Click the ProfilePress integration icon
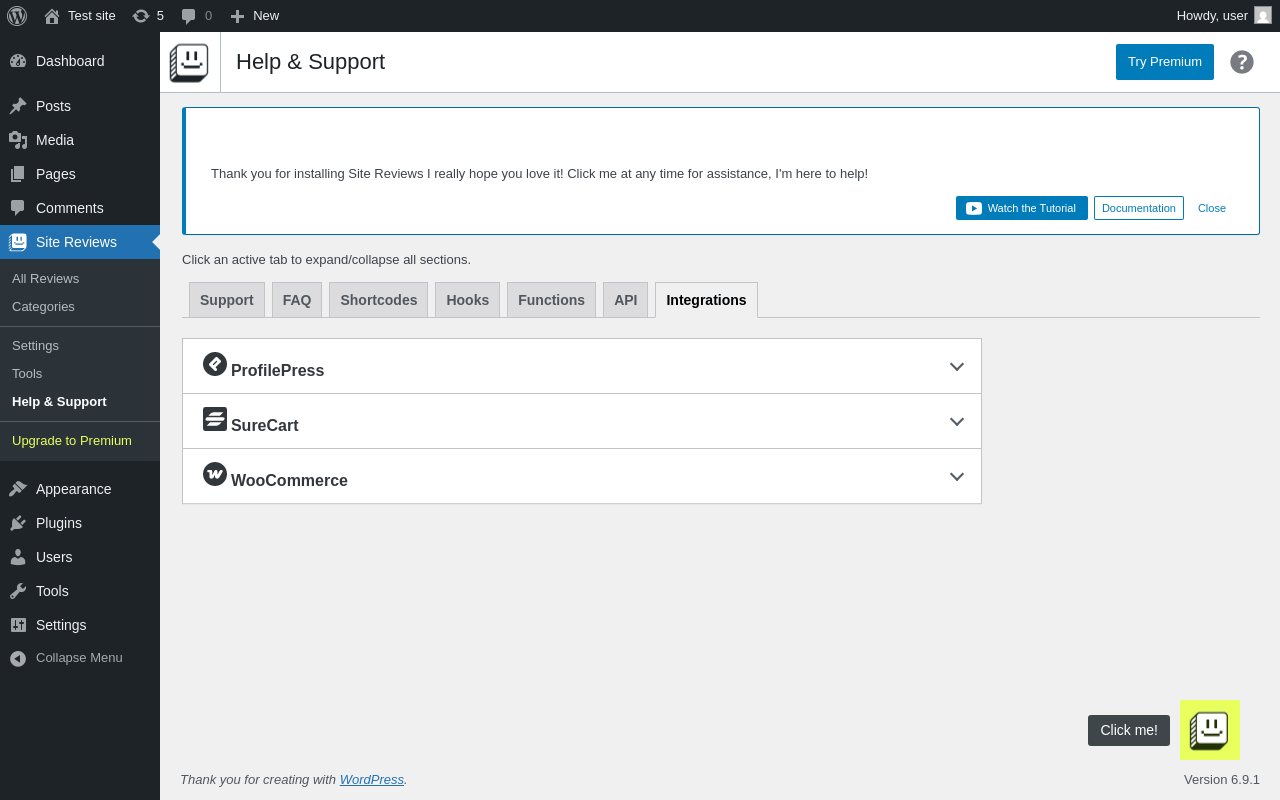This screenshot has height=800, width=1280. (x=215, y=364)
